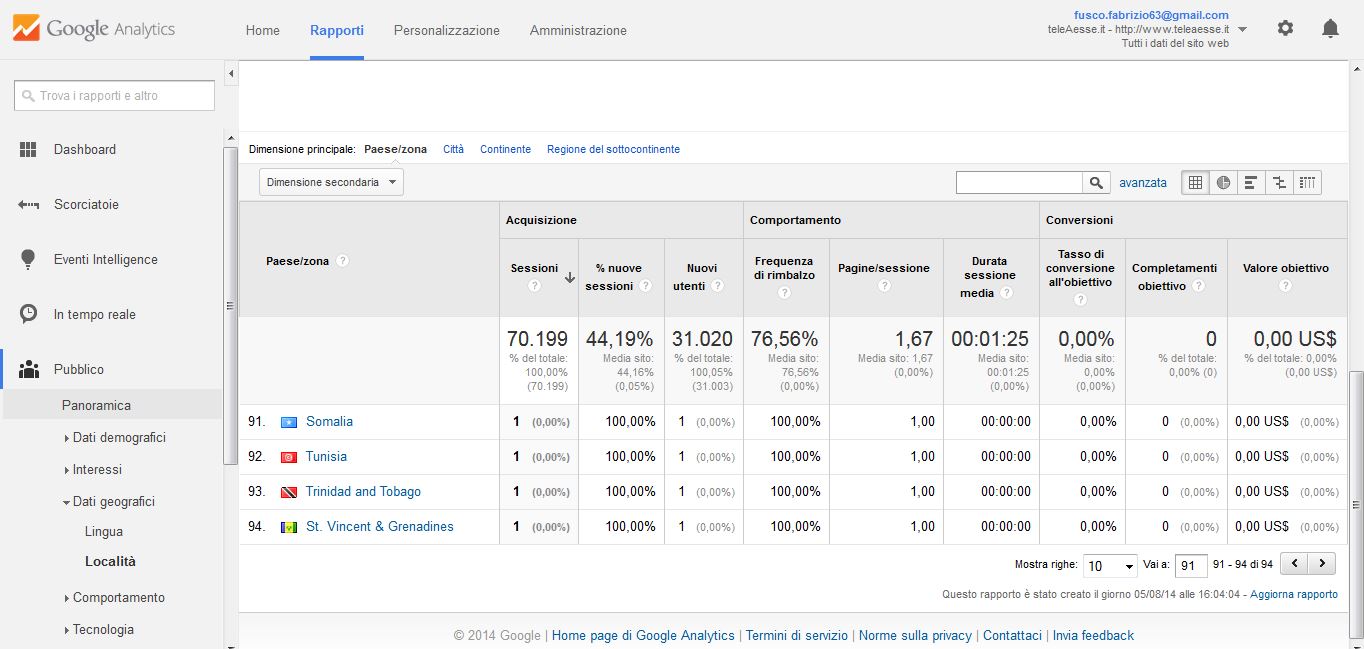Sort table by Sessioni column arrow
1364x649 pixels.
pos(570,278)
